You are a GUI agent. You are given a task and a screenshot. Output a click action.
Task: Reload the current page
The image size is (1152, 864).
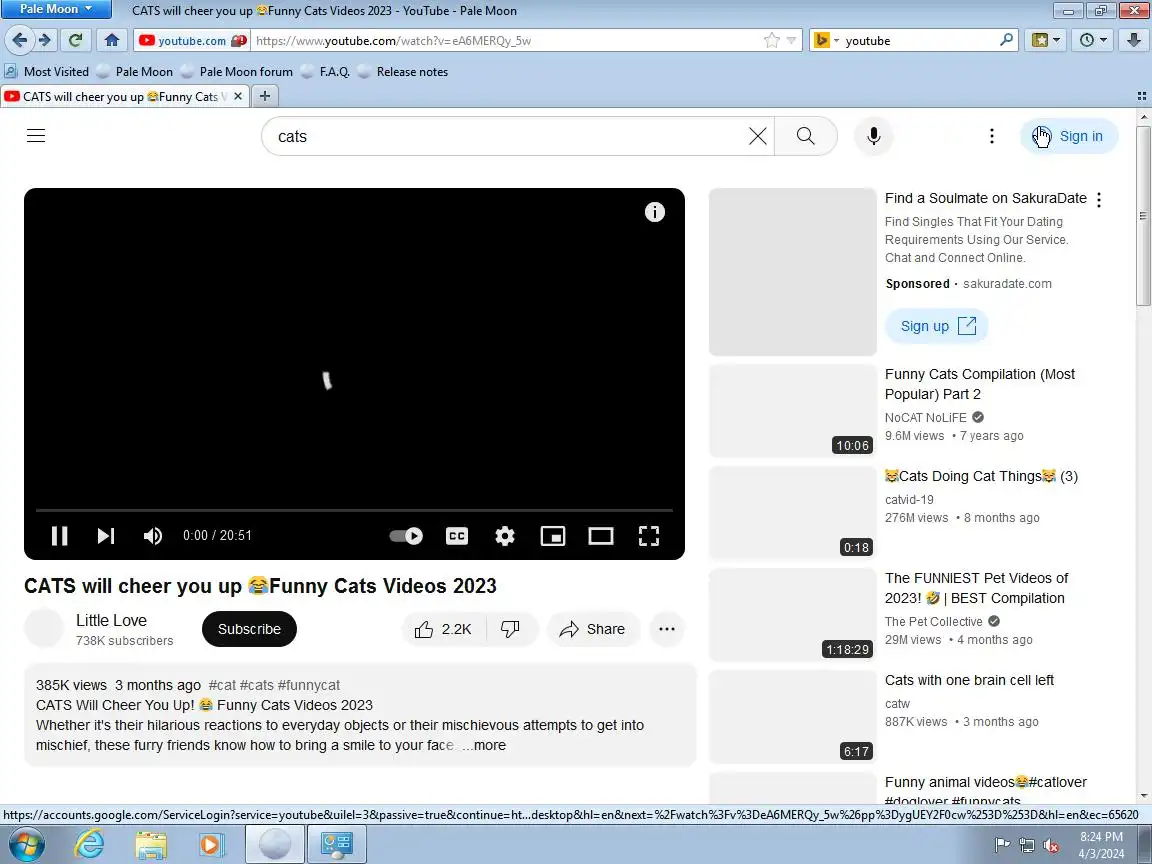click(75, 40)
